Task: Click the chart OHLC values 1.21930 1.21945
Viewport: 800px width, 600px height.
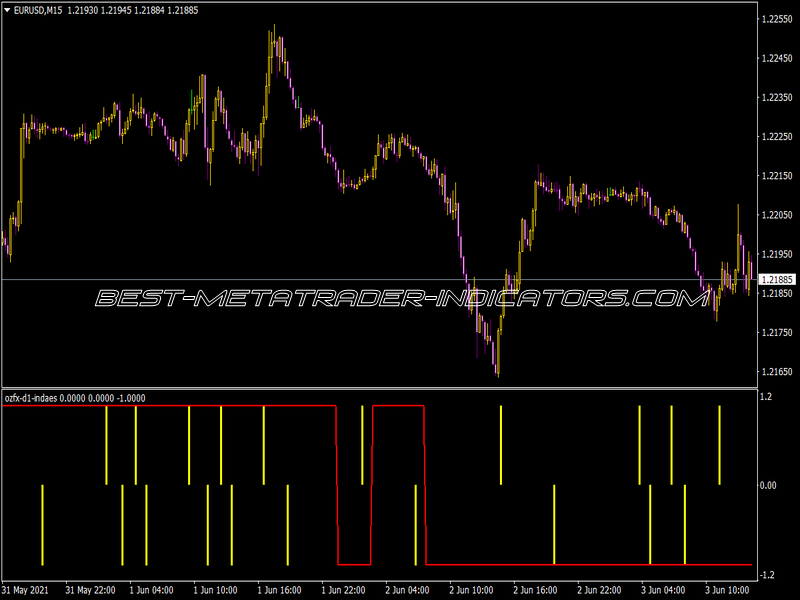Action: (99, 10)
